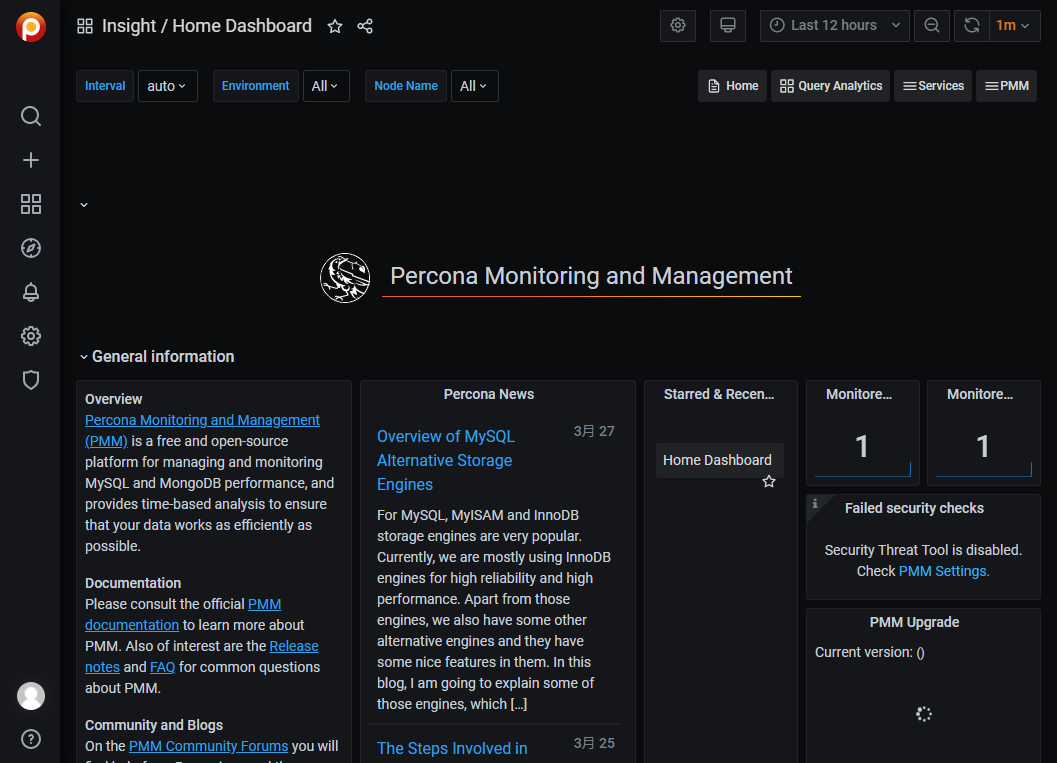Open the Release notes link
The image size is (1057, 763).
[x=202, y=657]
